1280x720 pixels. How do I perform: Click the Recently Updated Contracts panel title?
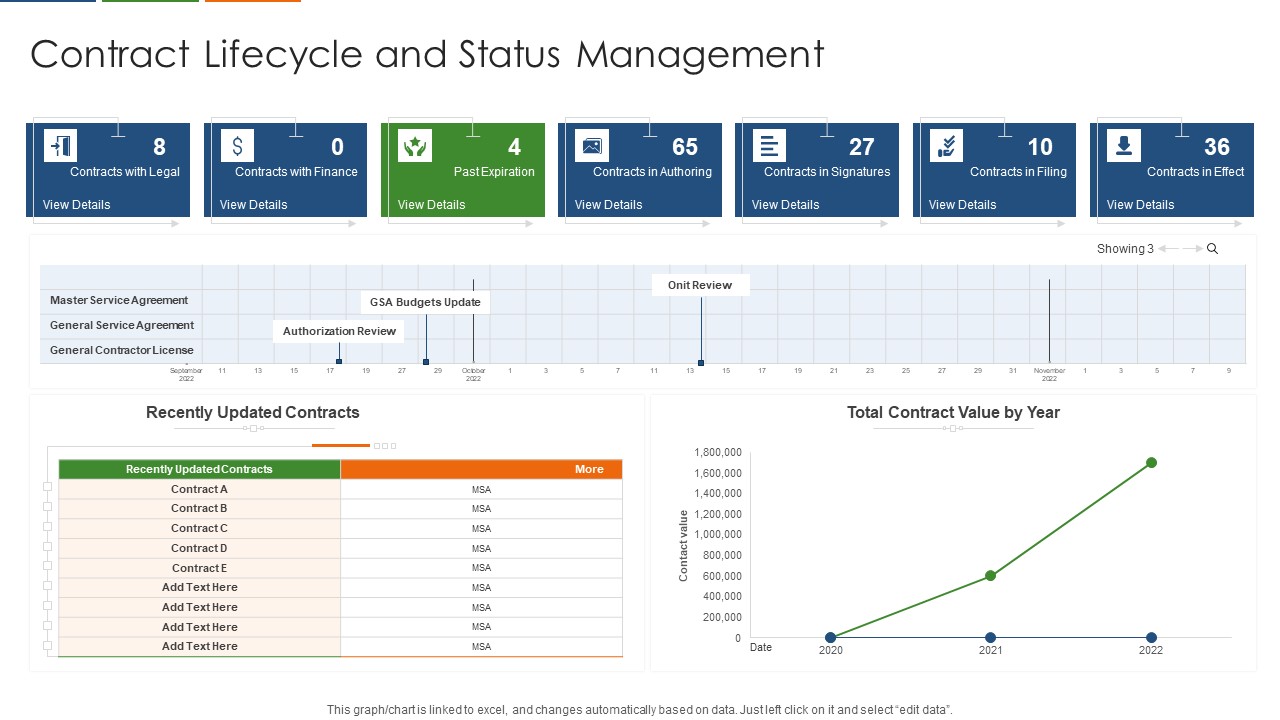pos(253,412)
